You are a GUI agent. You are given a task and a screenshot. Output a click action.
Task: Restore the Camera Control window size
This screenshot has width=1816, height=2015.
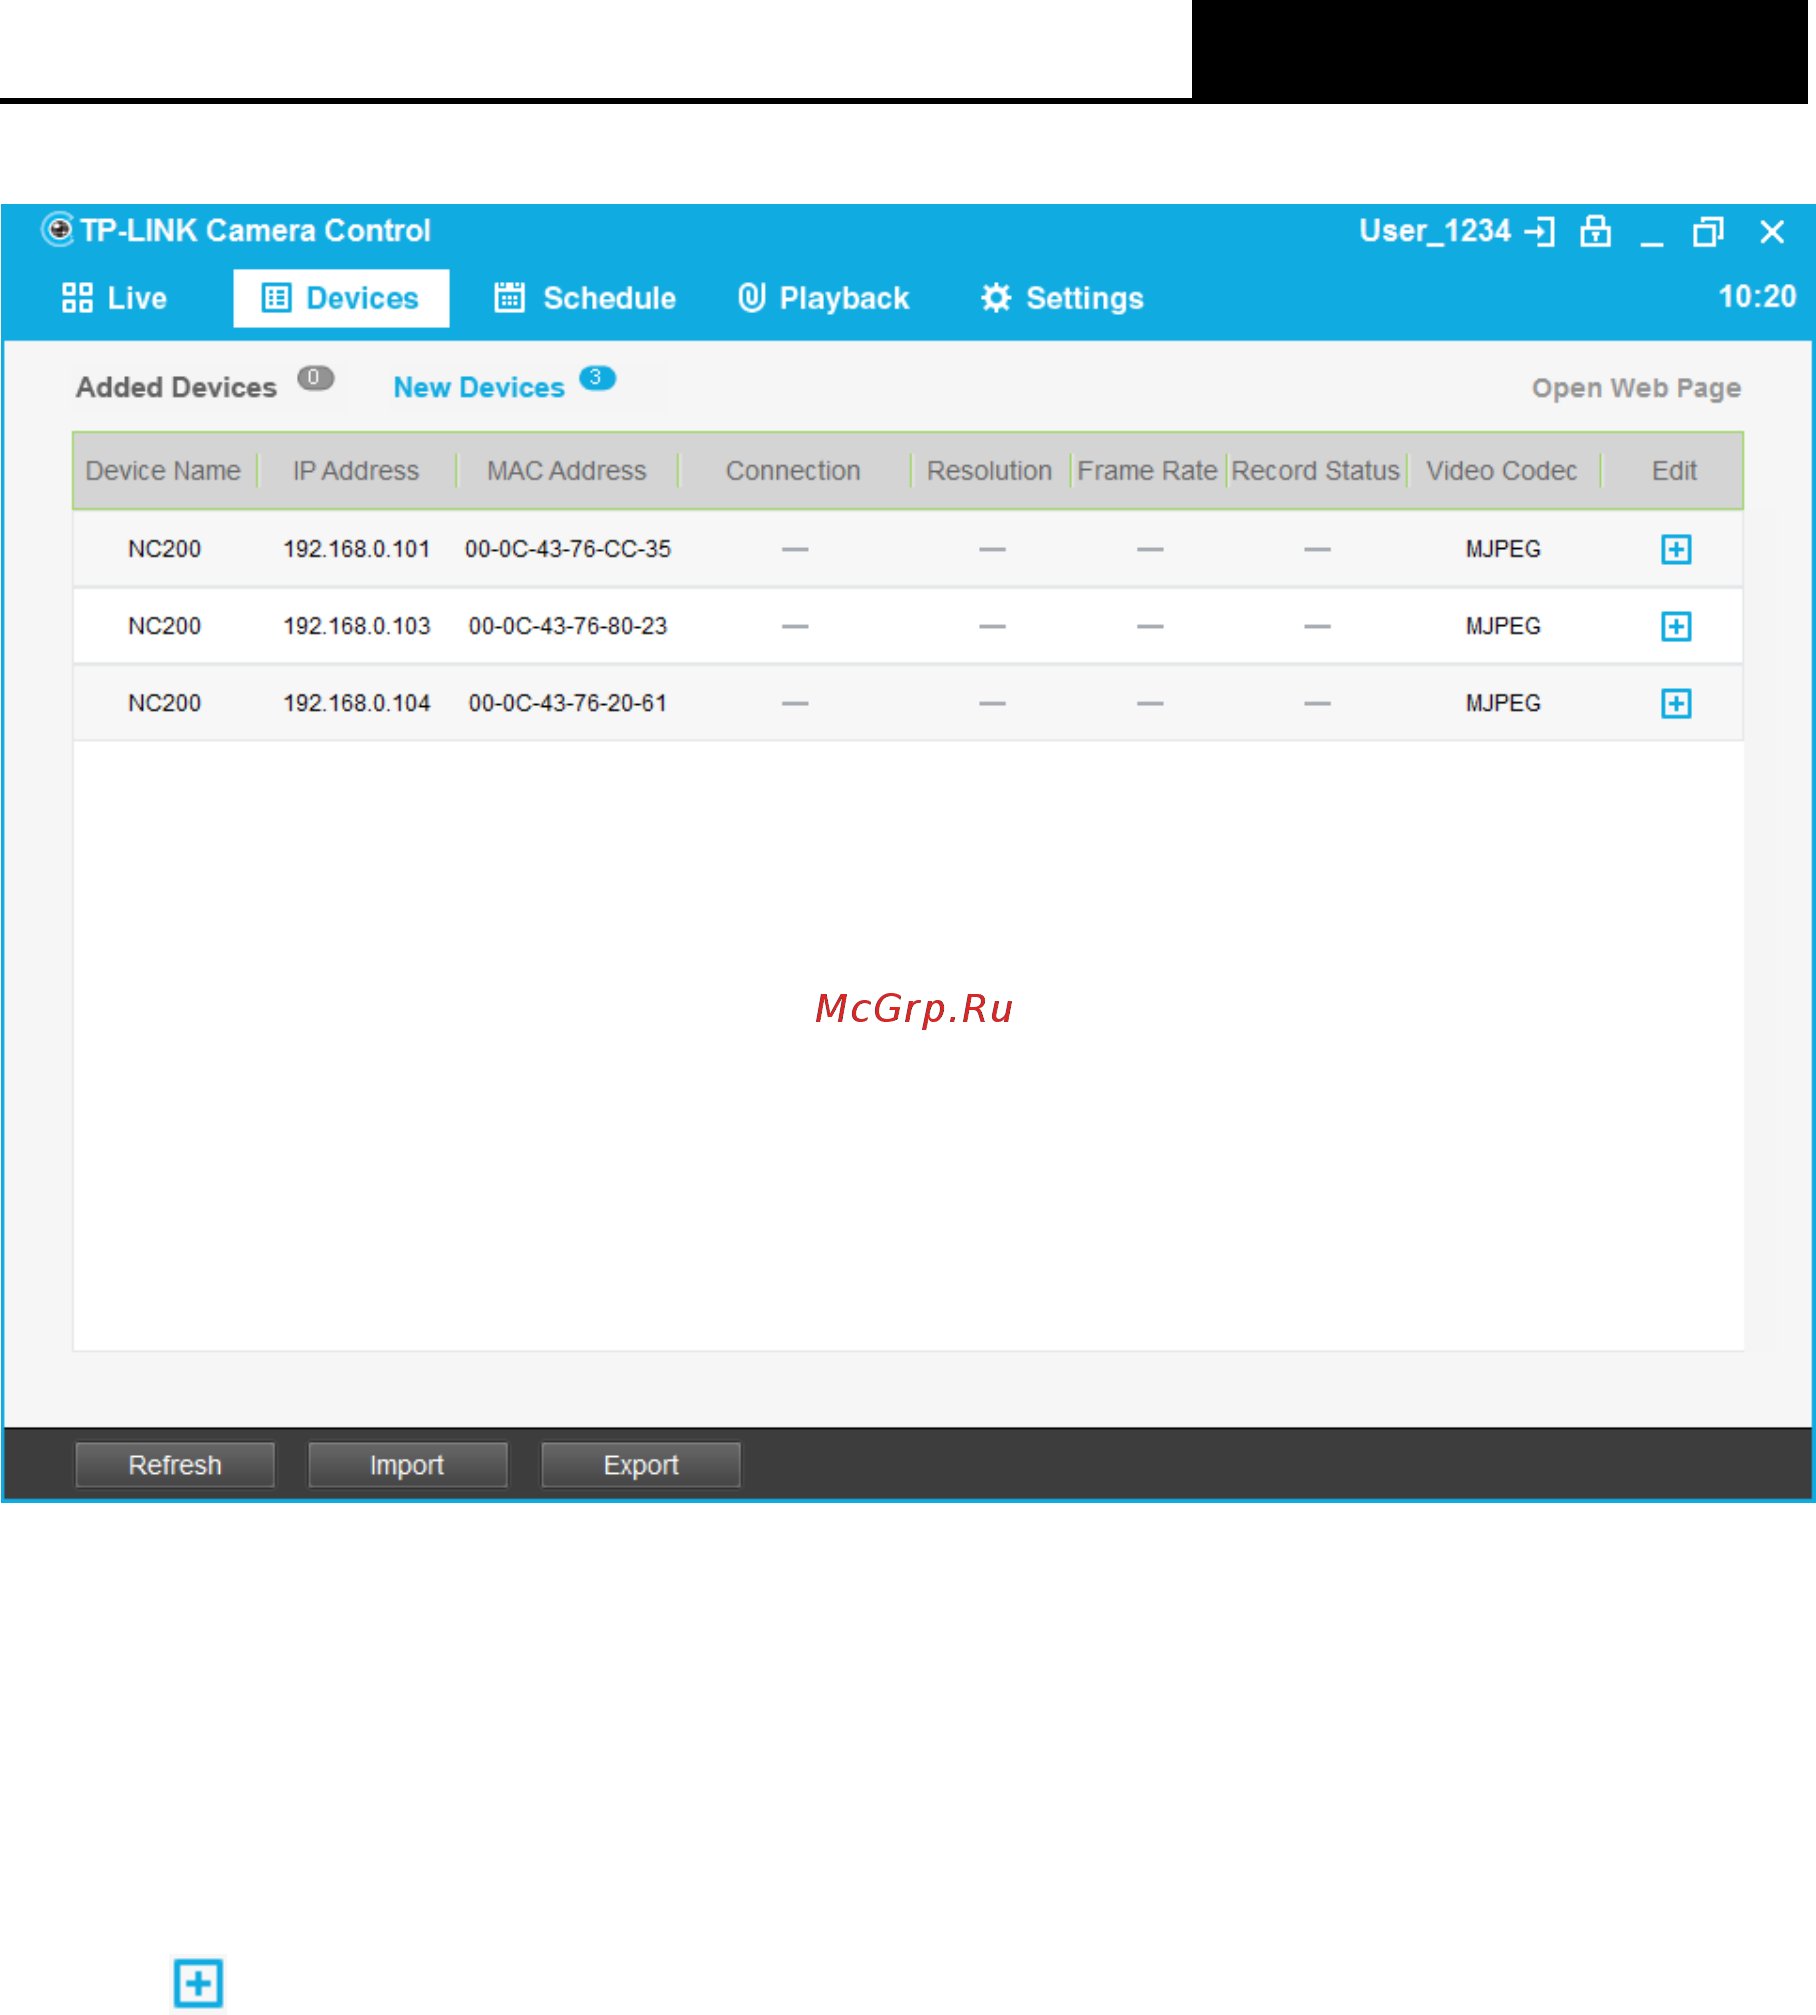pos(1708,232)
